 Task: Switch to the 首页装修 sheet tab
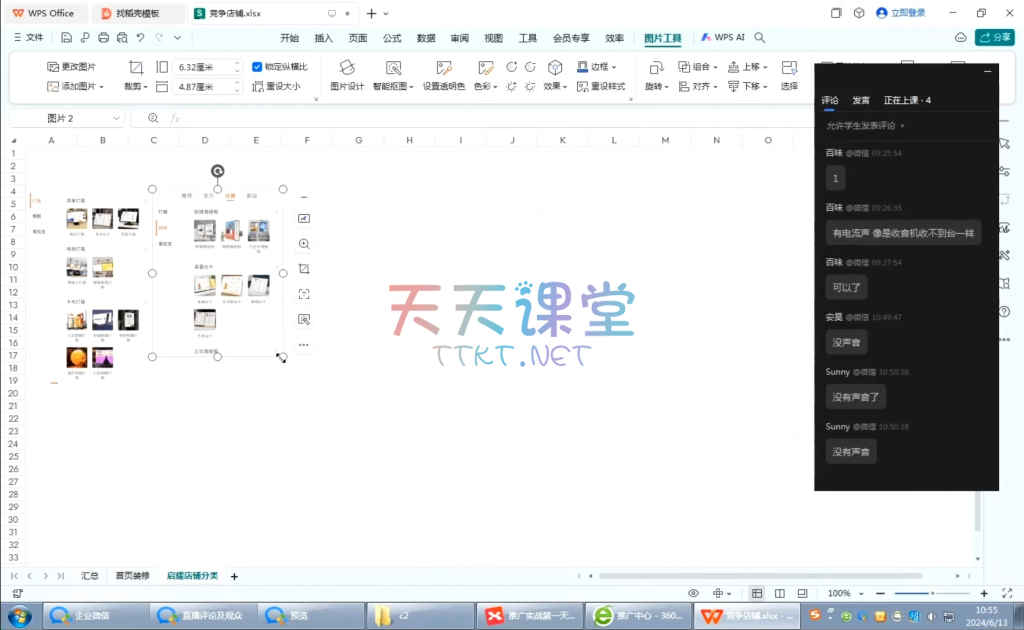pos(132,576)
